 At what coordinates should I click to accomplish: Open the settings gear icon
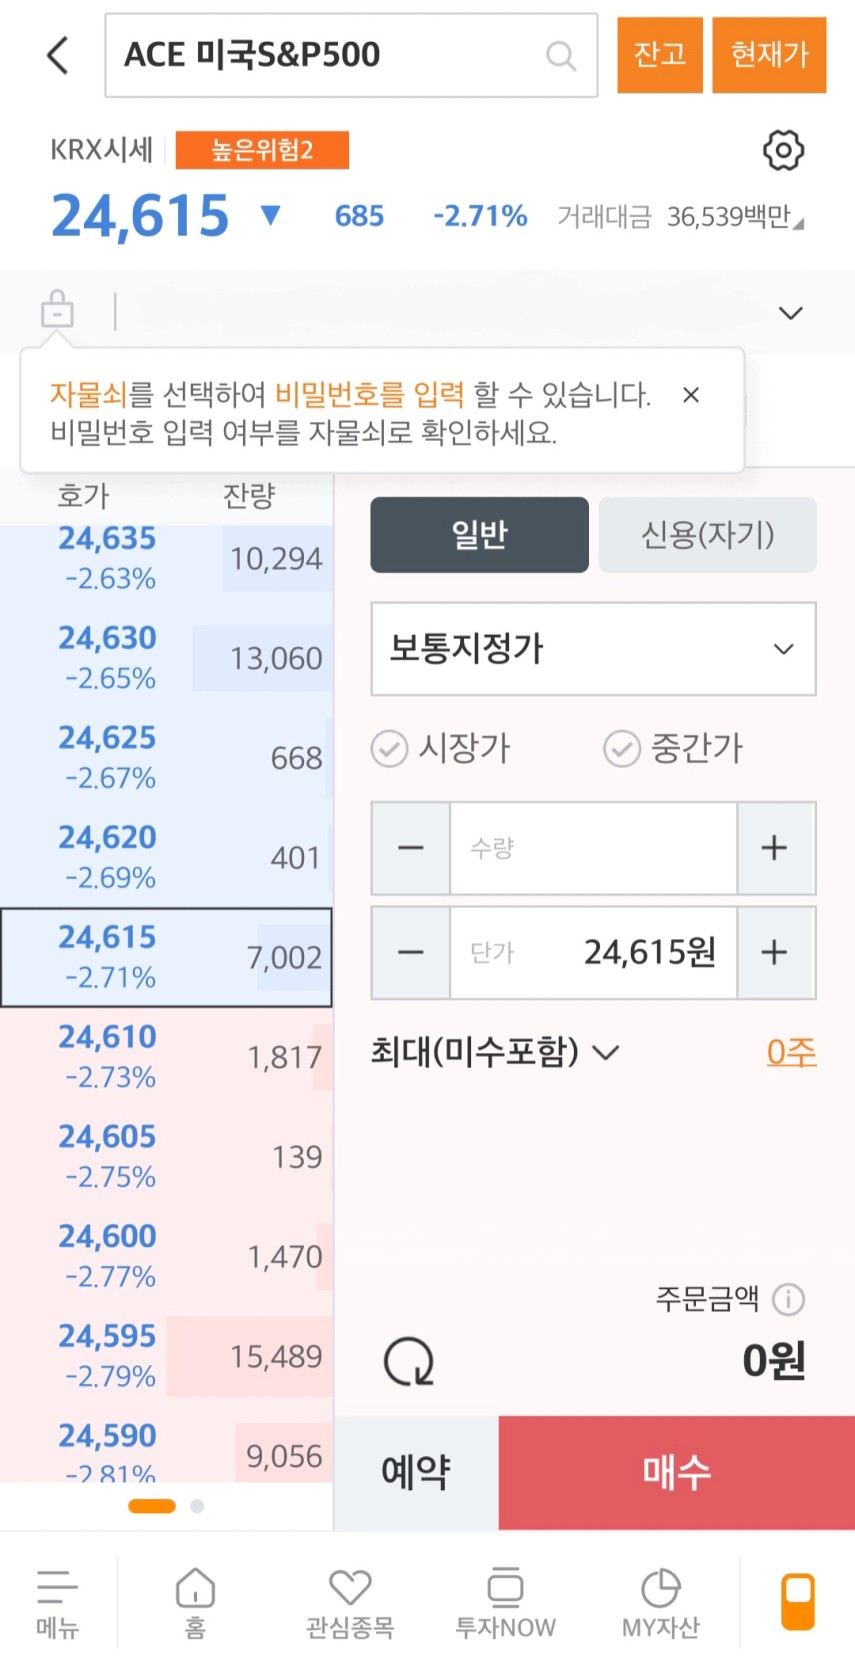783,151
